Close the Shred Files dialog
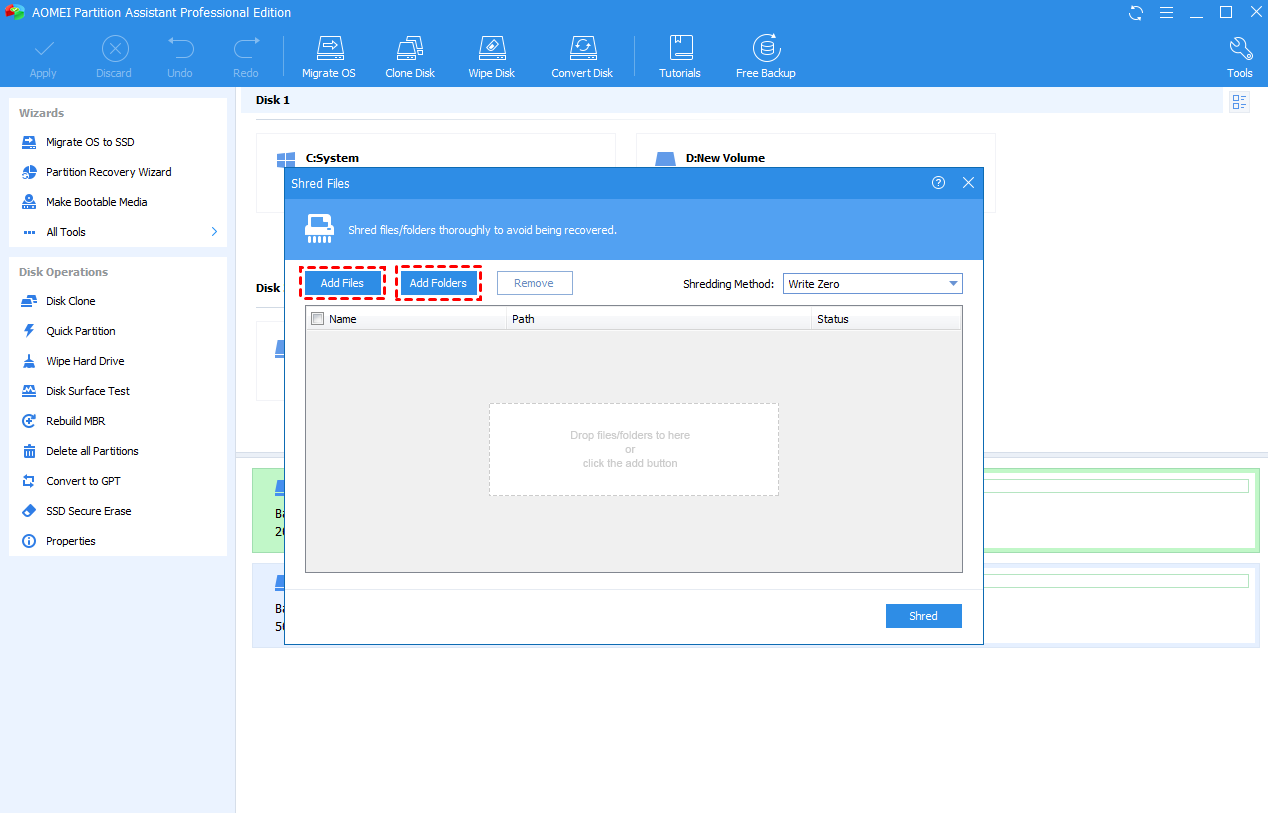 [x=968, y=183]
